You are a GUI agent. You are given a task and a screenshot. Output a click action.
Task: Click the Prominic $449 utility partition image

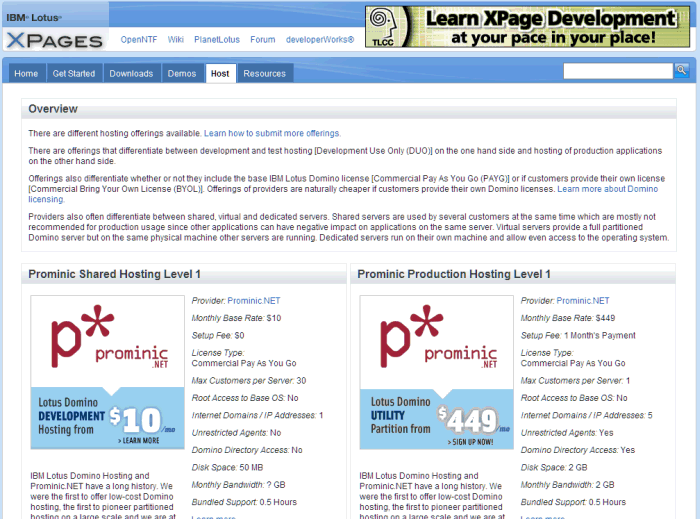pos(437,372)
